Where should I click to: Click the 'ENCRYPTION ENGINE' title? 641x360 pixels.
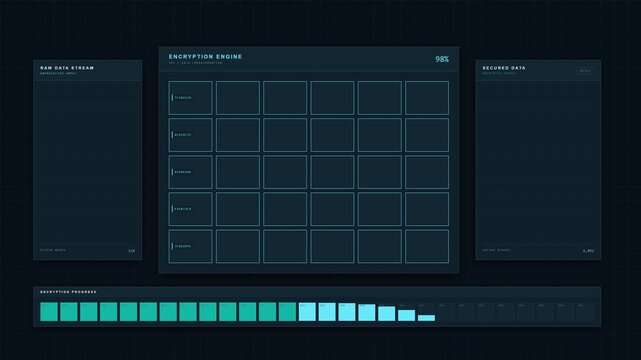[x=205, y=57]
